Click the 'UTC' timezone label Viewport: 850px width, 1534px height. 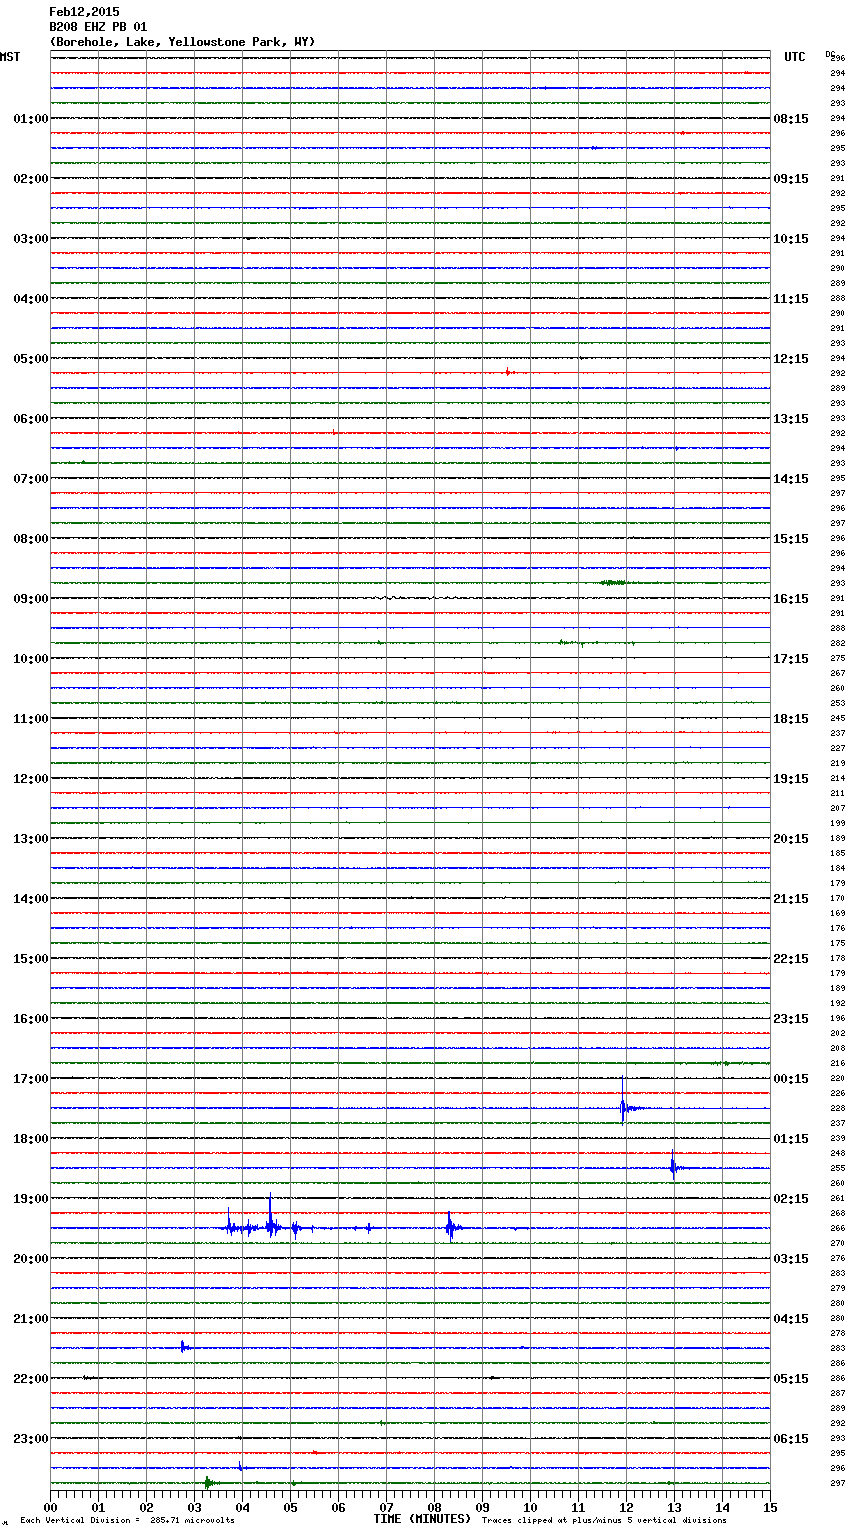point(795,57)
